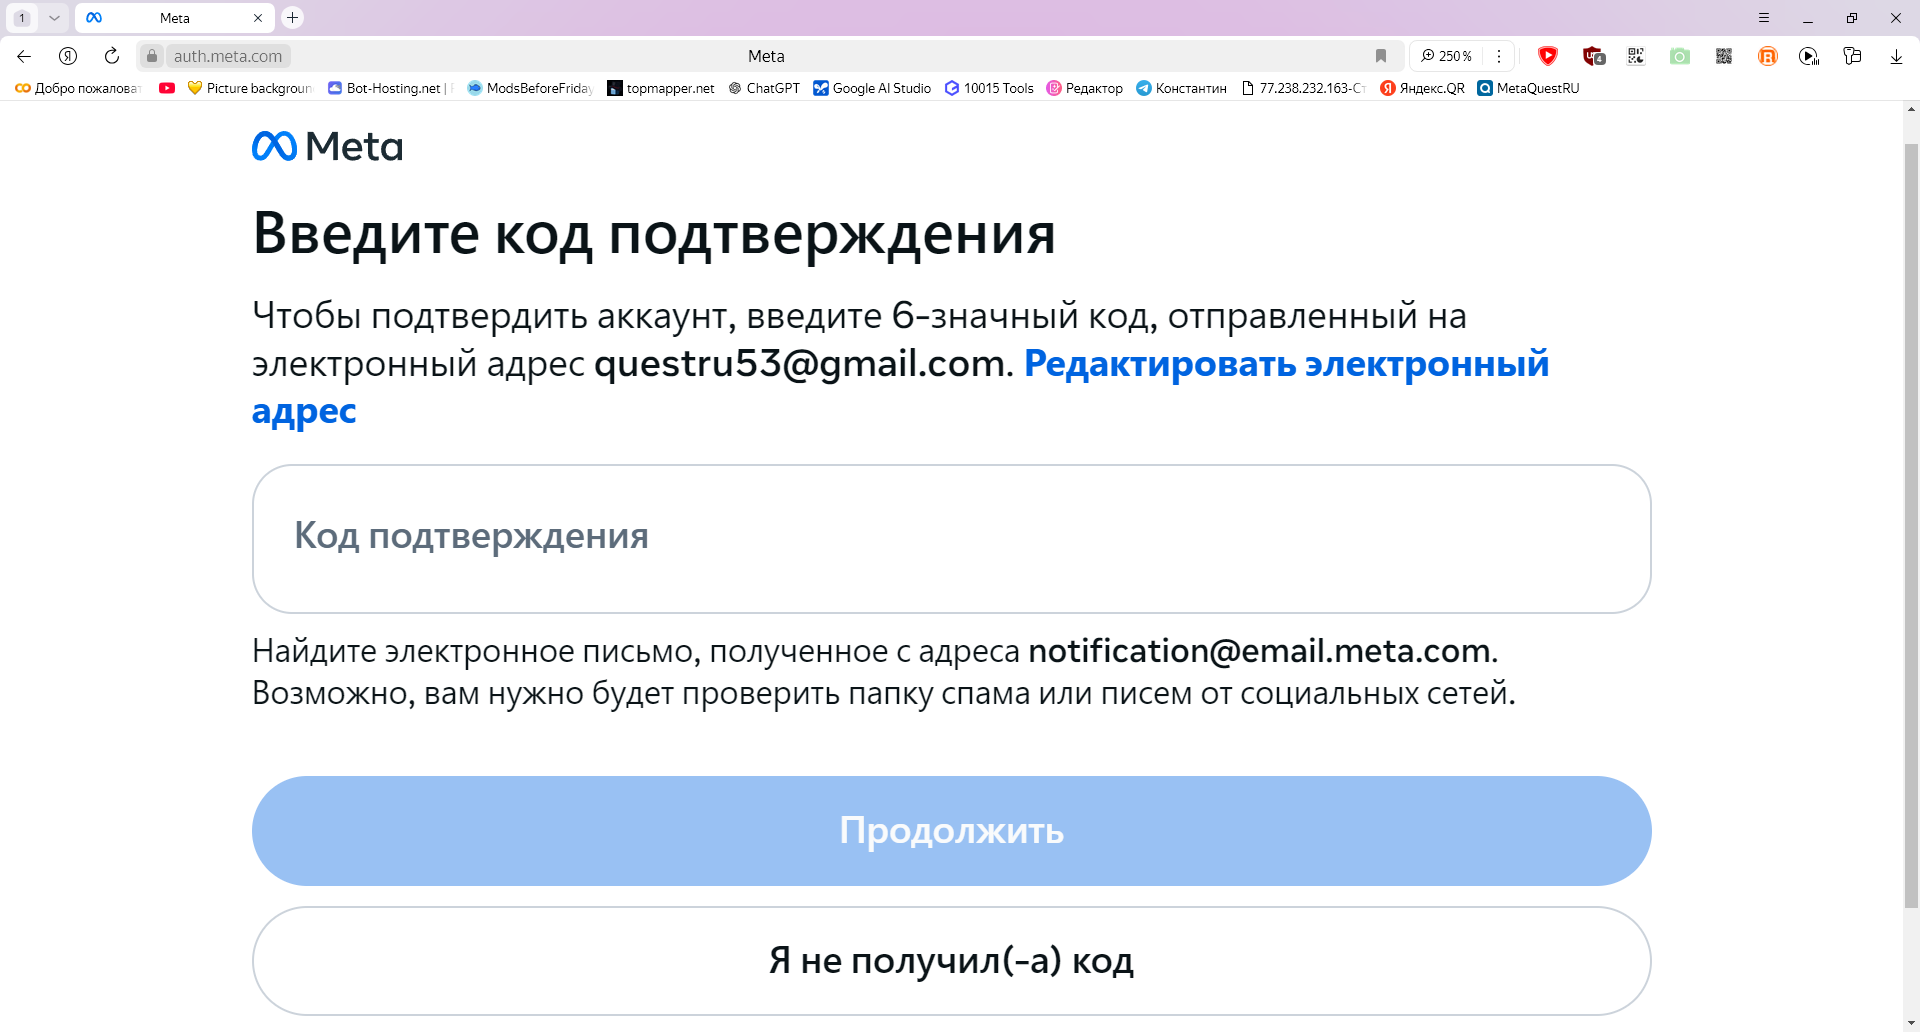Open the ChatGPT bookmark
Screen dimensions: 1920x1032
[763, 88]
